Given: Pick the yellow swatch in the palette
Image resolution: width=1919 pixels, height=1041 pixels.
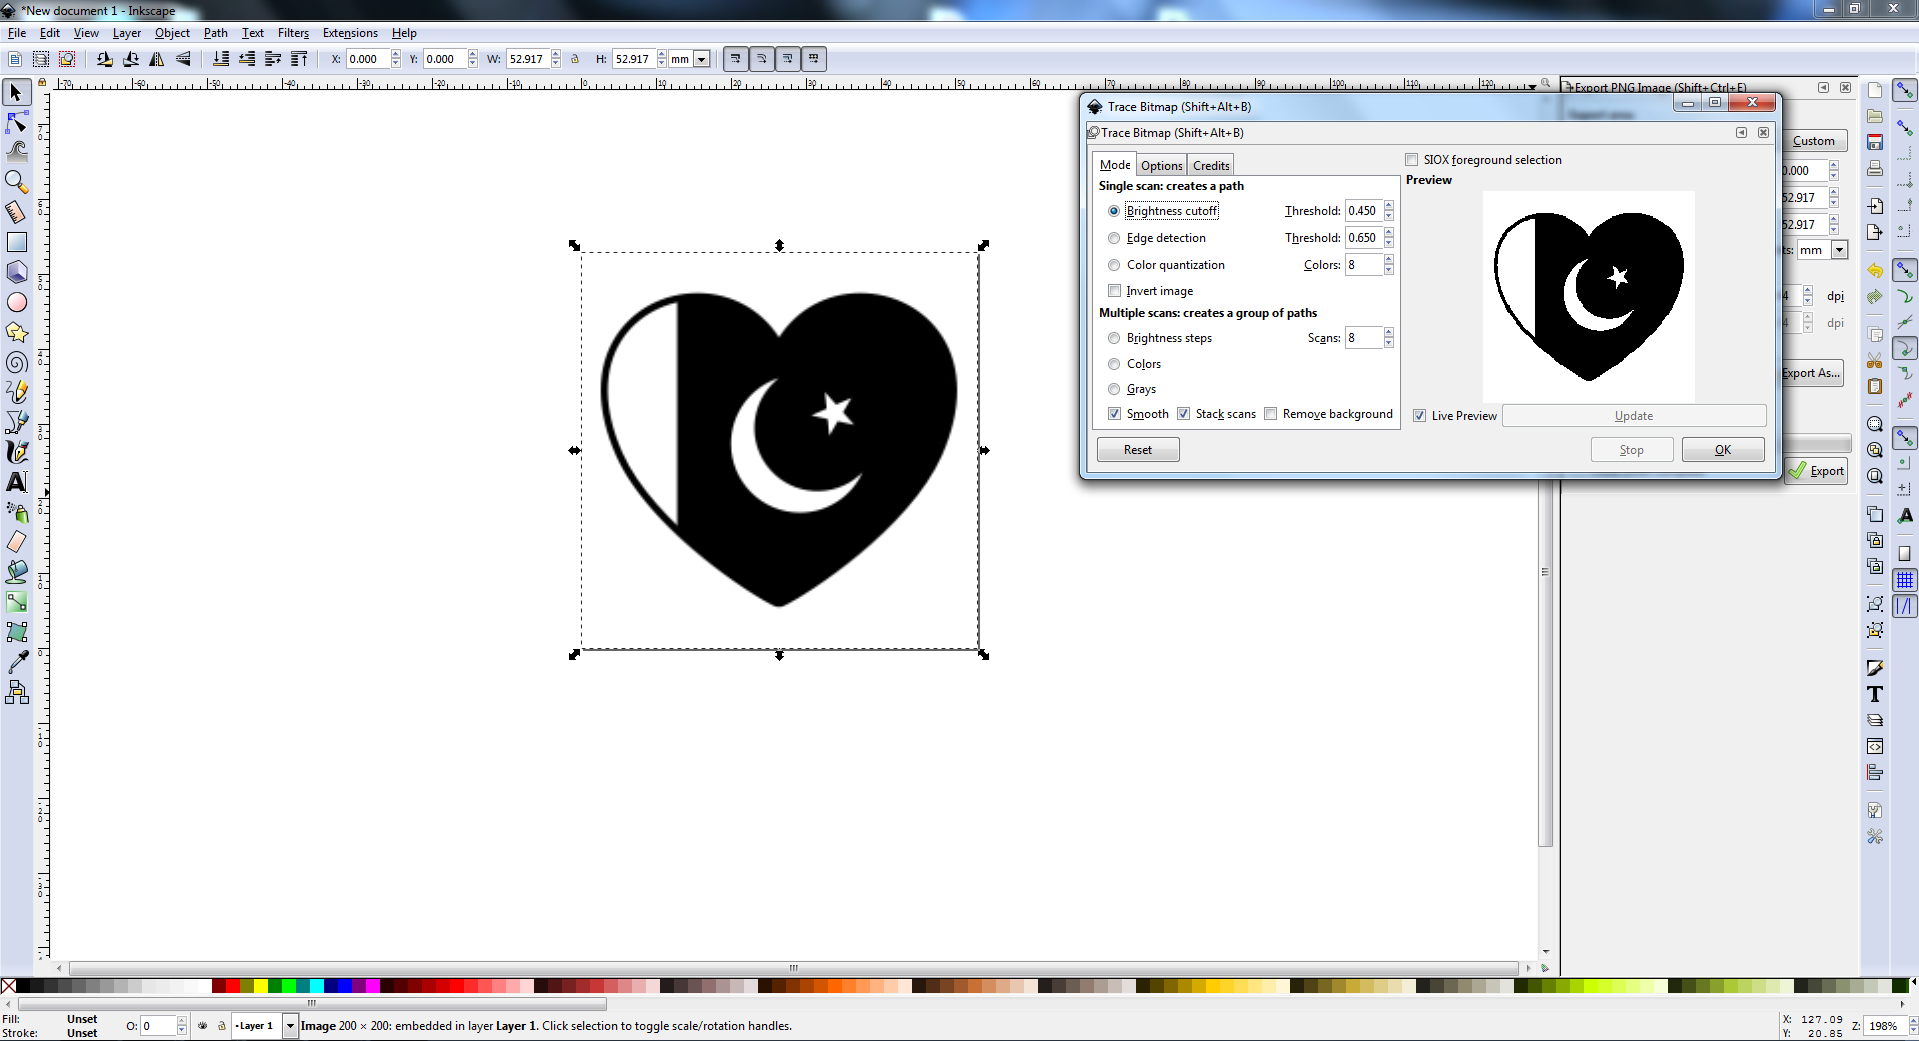Looking at the screenshot, I should 261,986.
